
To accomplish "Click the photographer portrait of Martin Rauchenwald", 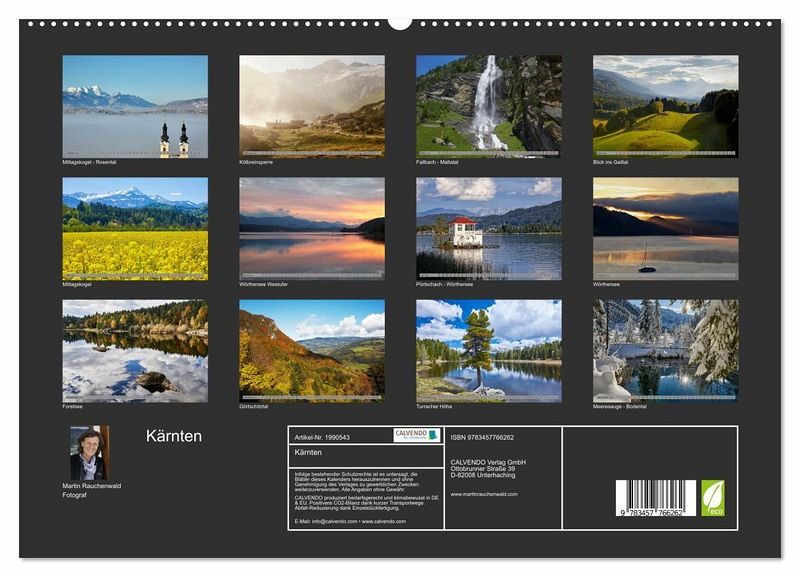I will tap(88, 453).
